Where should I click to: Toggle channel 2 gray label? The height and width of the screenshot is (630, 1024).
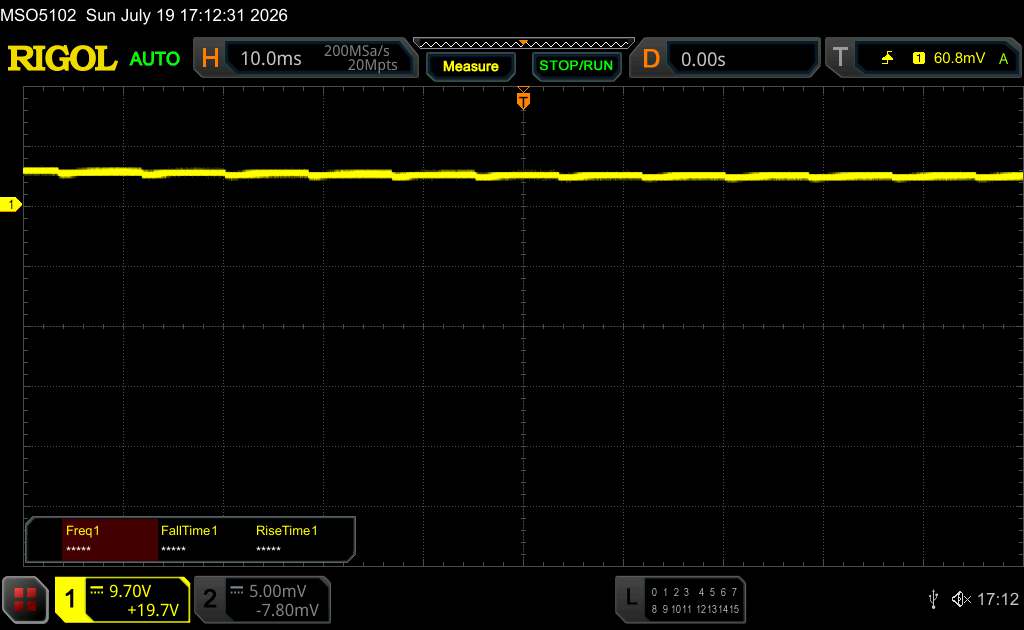[x=210, y=599]
